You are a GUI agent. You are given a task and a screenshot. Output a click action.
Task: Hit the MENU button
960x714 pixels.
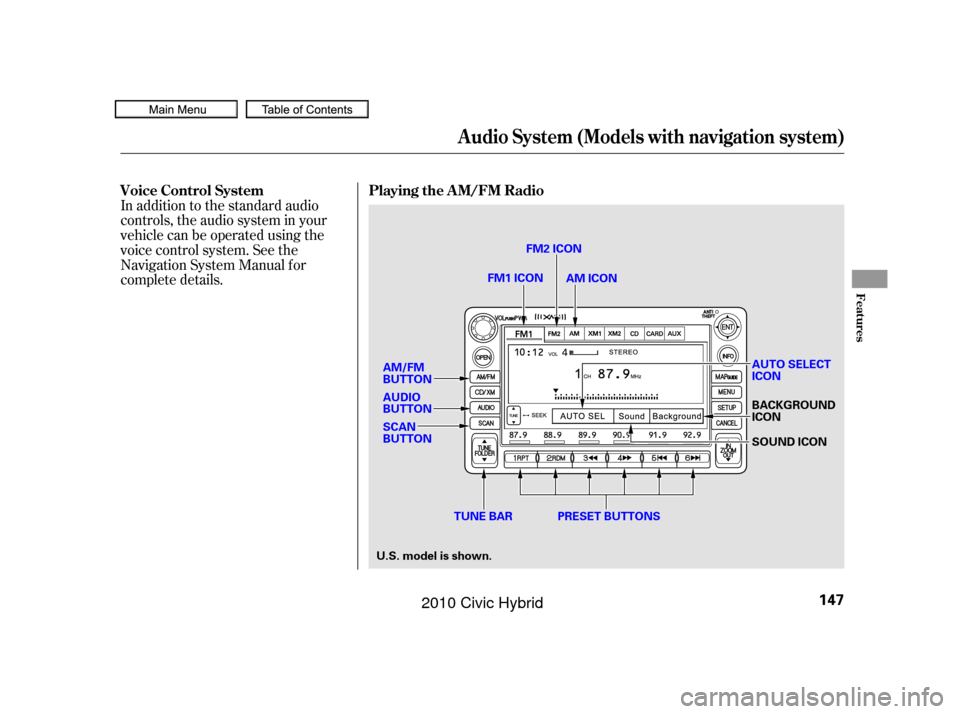[x=726, y=392]
